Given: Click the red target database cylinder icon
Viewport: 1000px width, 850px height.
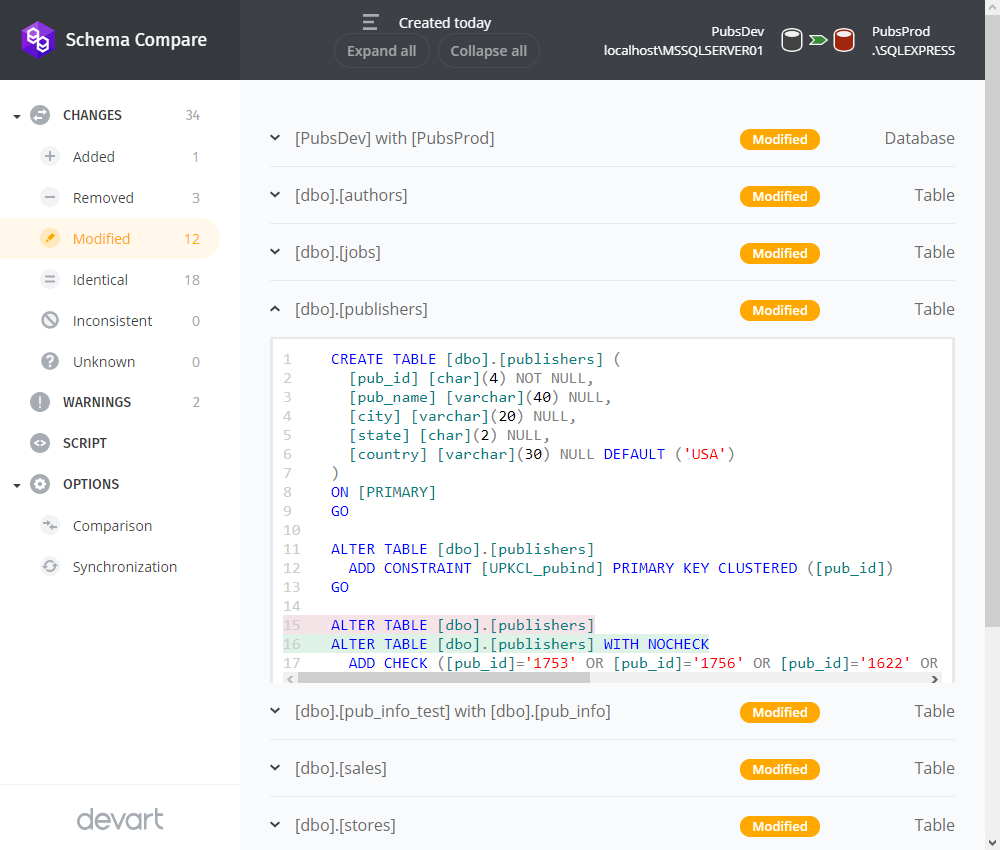Looking at the screenshot, I should pyautogui.click(x=844, y=40).
